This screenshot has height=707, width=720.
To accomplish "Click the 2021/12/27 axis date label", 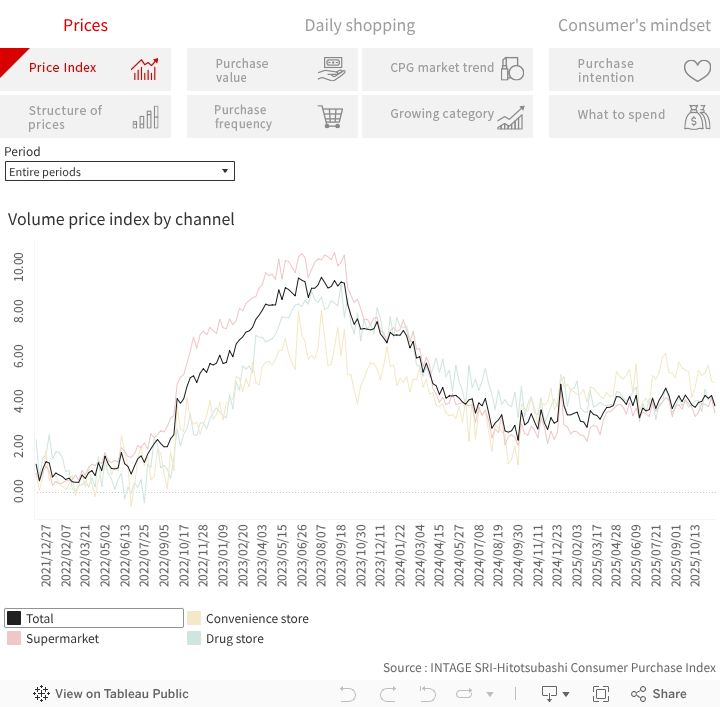I will pos(46,556).
